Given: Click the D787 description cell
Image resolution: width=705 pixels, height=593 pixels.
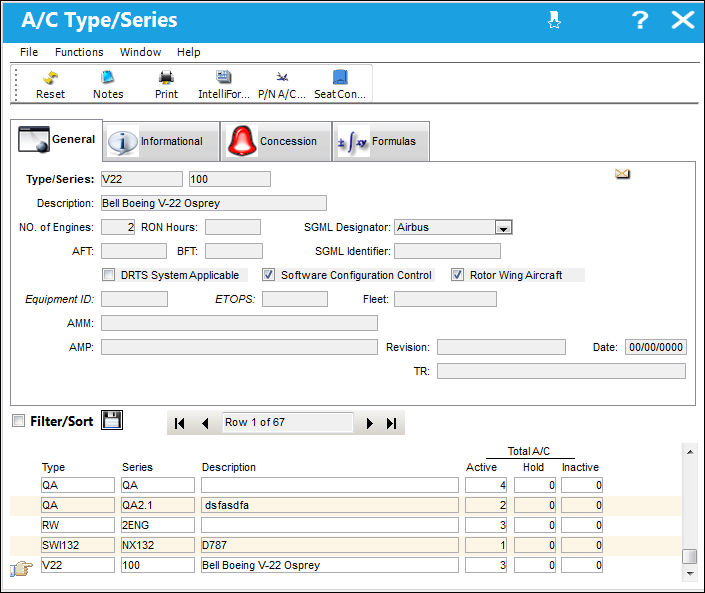Looking at the screenshot, I should [330, 545].
